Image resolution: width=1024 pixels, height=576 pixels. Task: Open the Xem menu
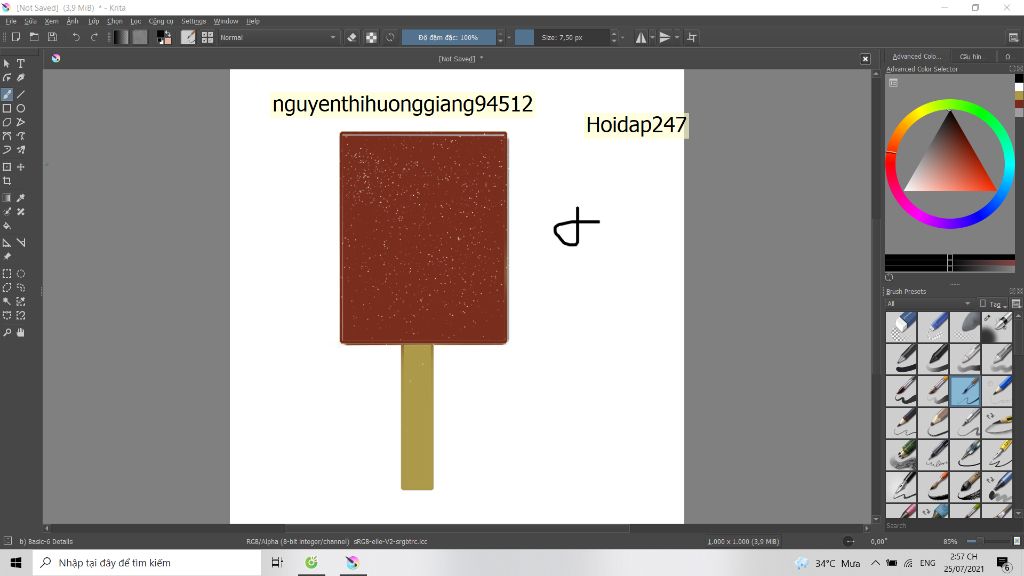[51, 21]
